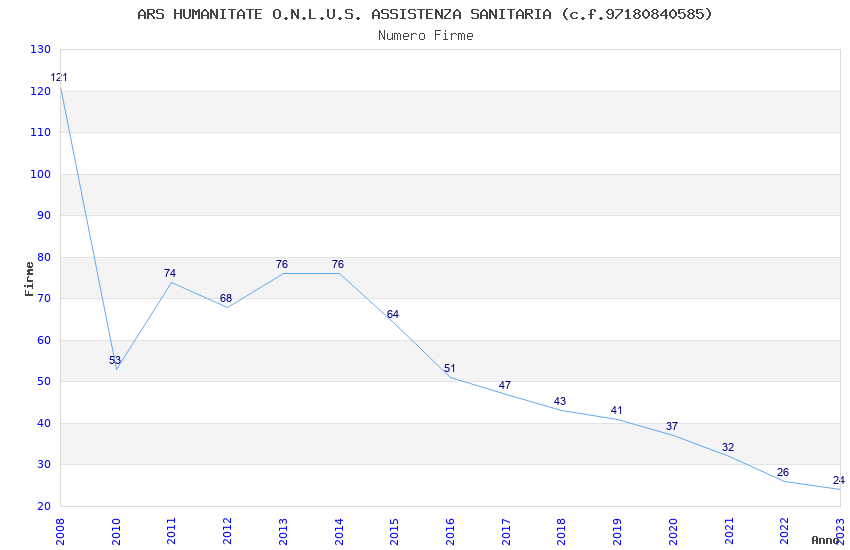Screen dimensions: 850x550
Task: Click y-axis tick label 90
Action: [x=44, y=215]
